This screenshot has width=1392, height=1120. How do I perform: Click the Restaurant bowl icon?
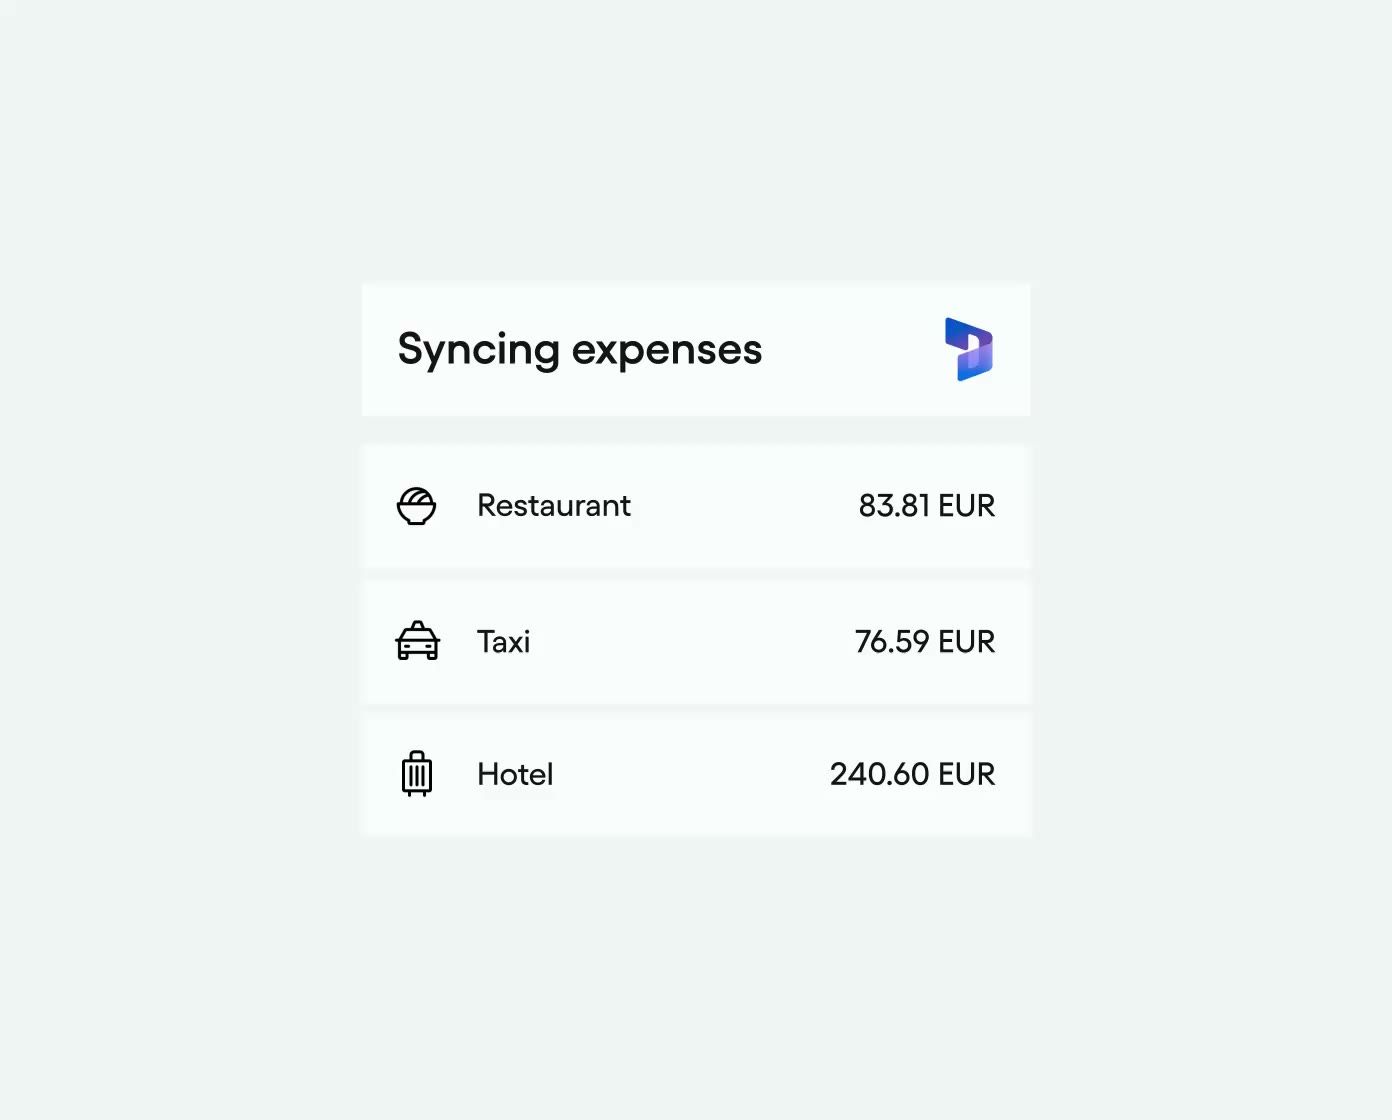click(x=416, y=506)
